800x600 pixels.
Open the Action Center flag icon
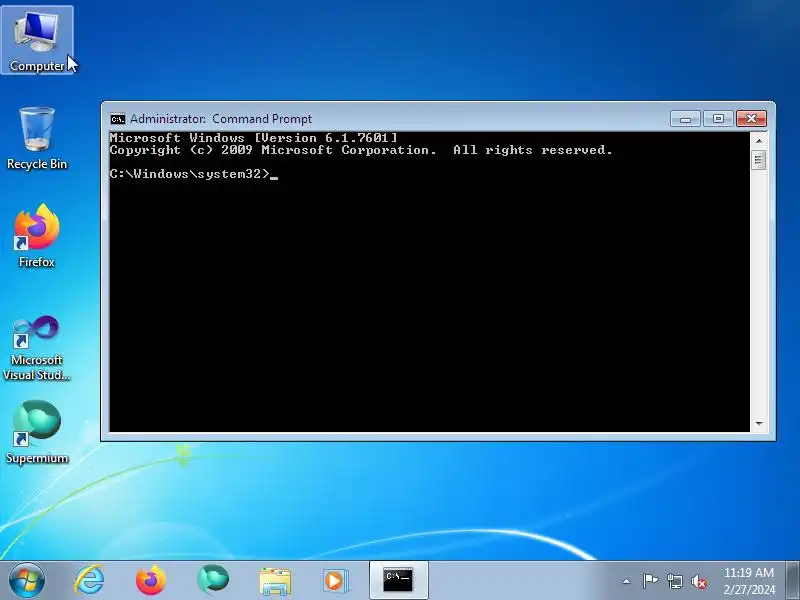650,581
